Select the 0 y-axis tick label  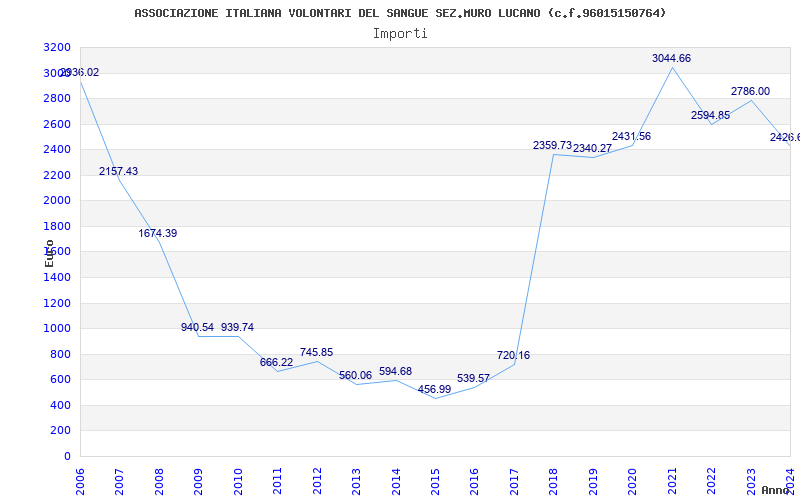(67, 456)
